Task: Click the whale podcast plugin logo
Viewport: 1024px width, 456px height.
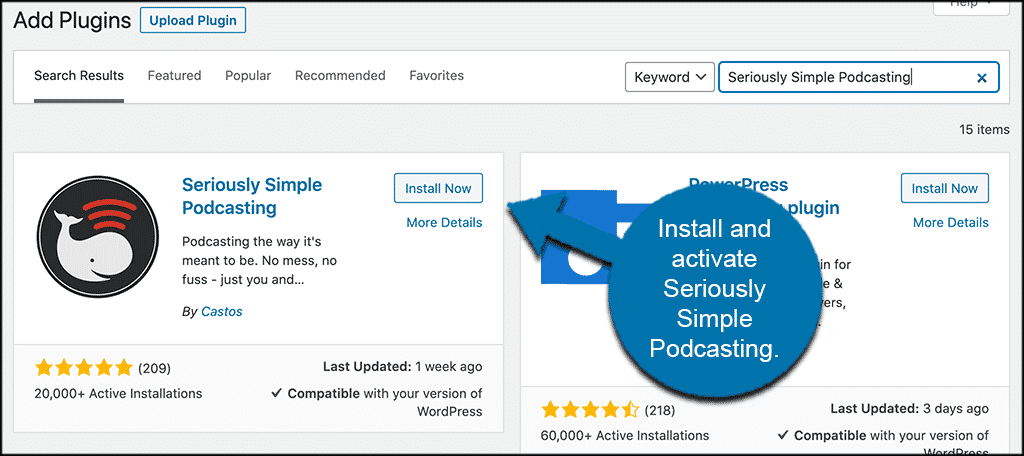Action: pos(98,236)
